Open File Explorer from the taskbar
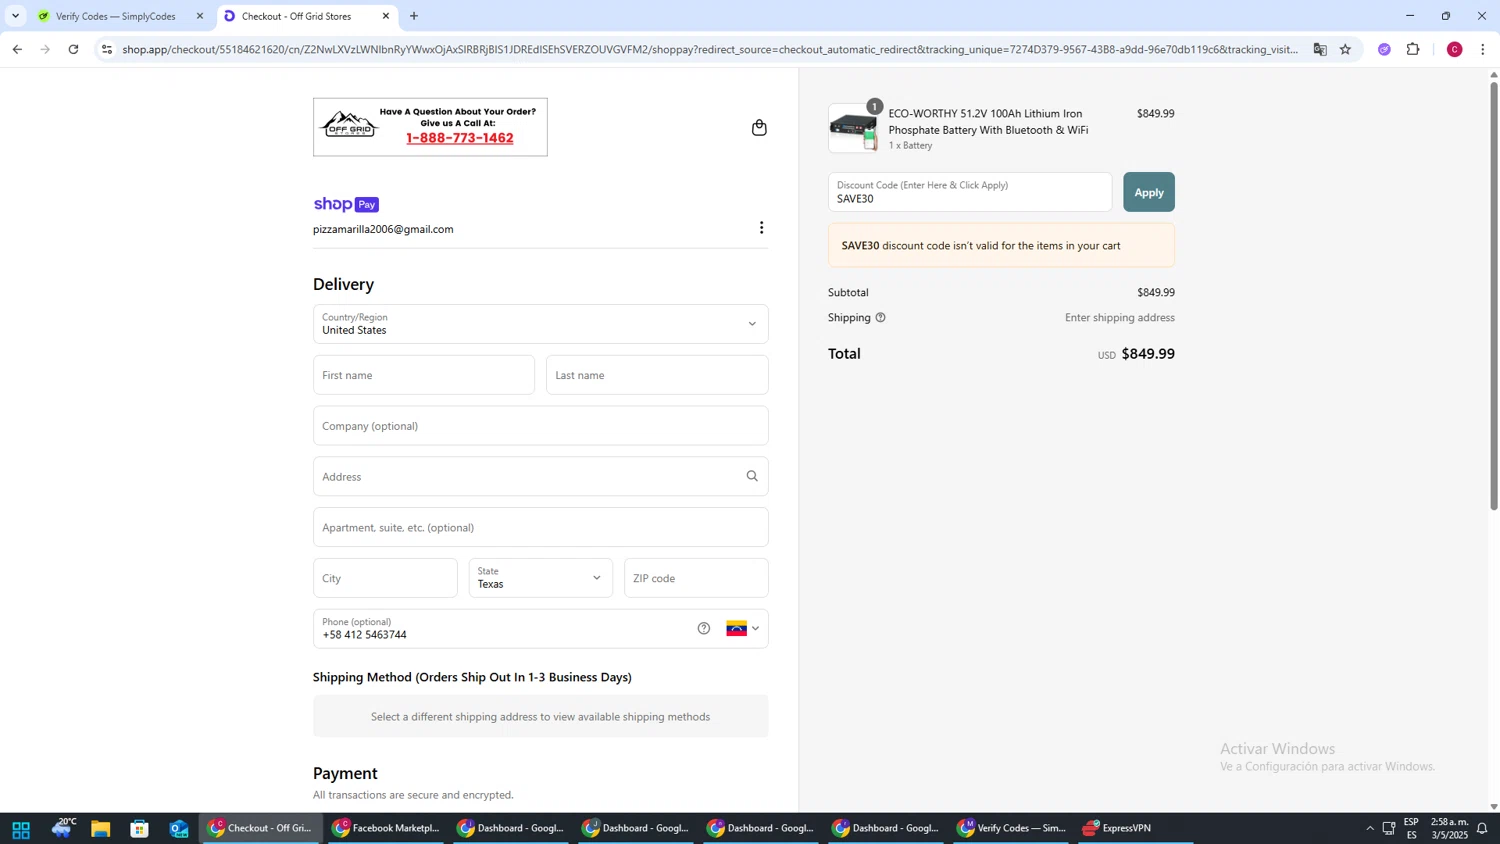1500x844 pixels. [x=100, y=829]
